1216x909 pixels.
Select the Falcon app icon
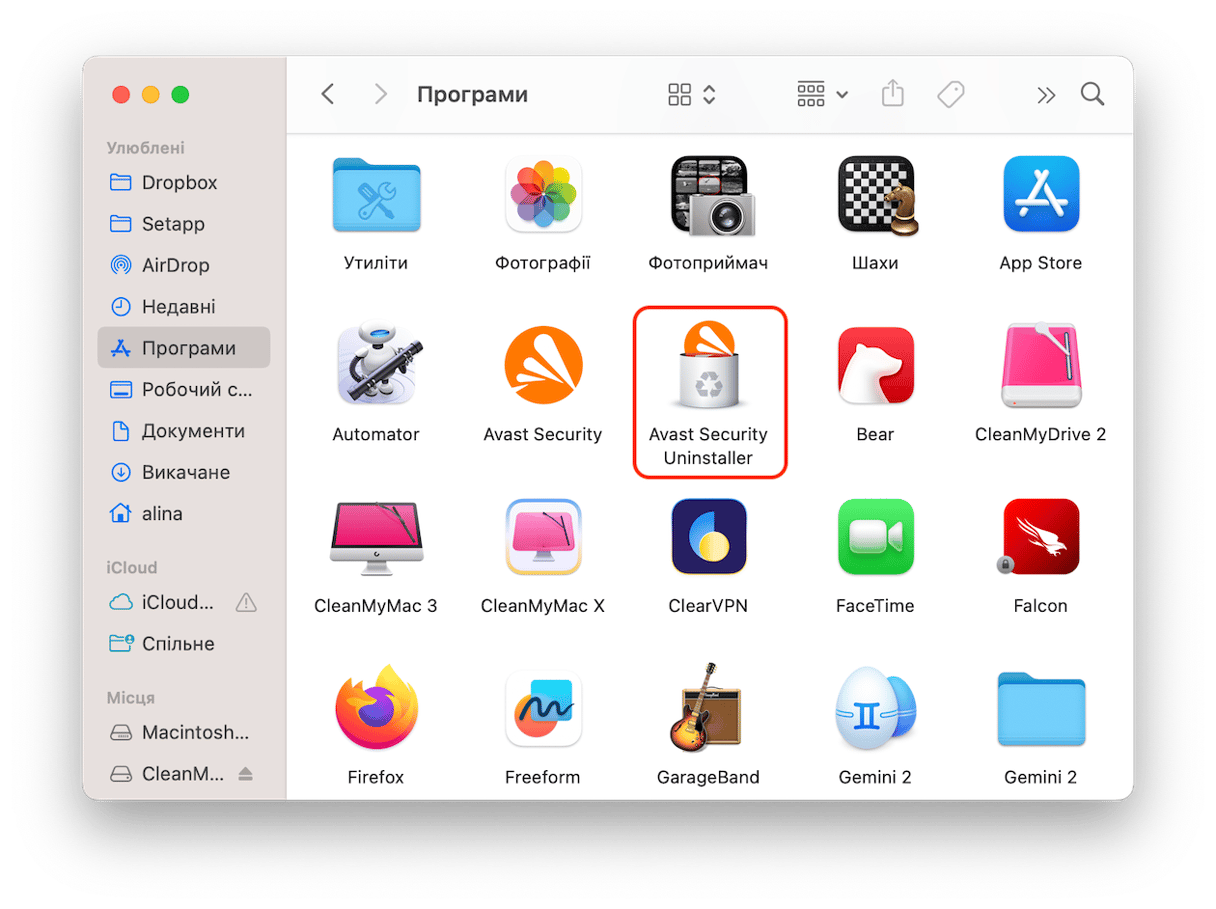click(x=1040, y=538)
